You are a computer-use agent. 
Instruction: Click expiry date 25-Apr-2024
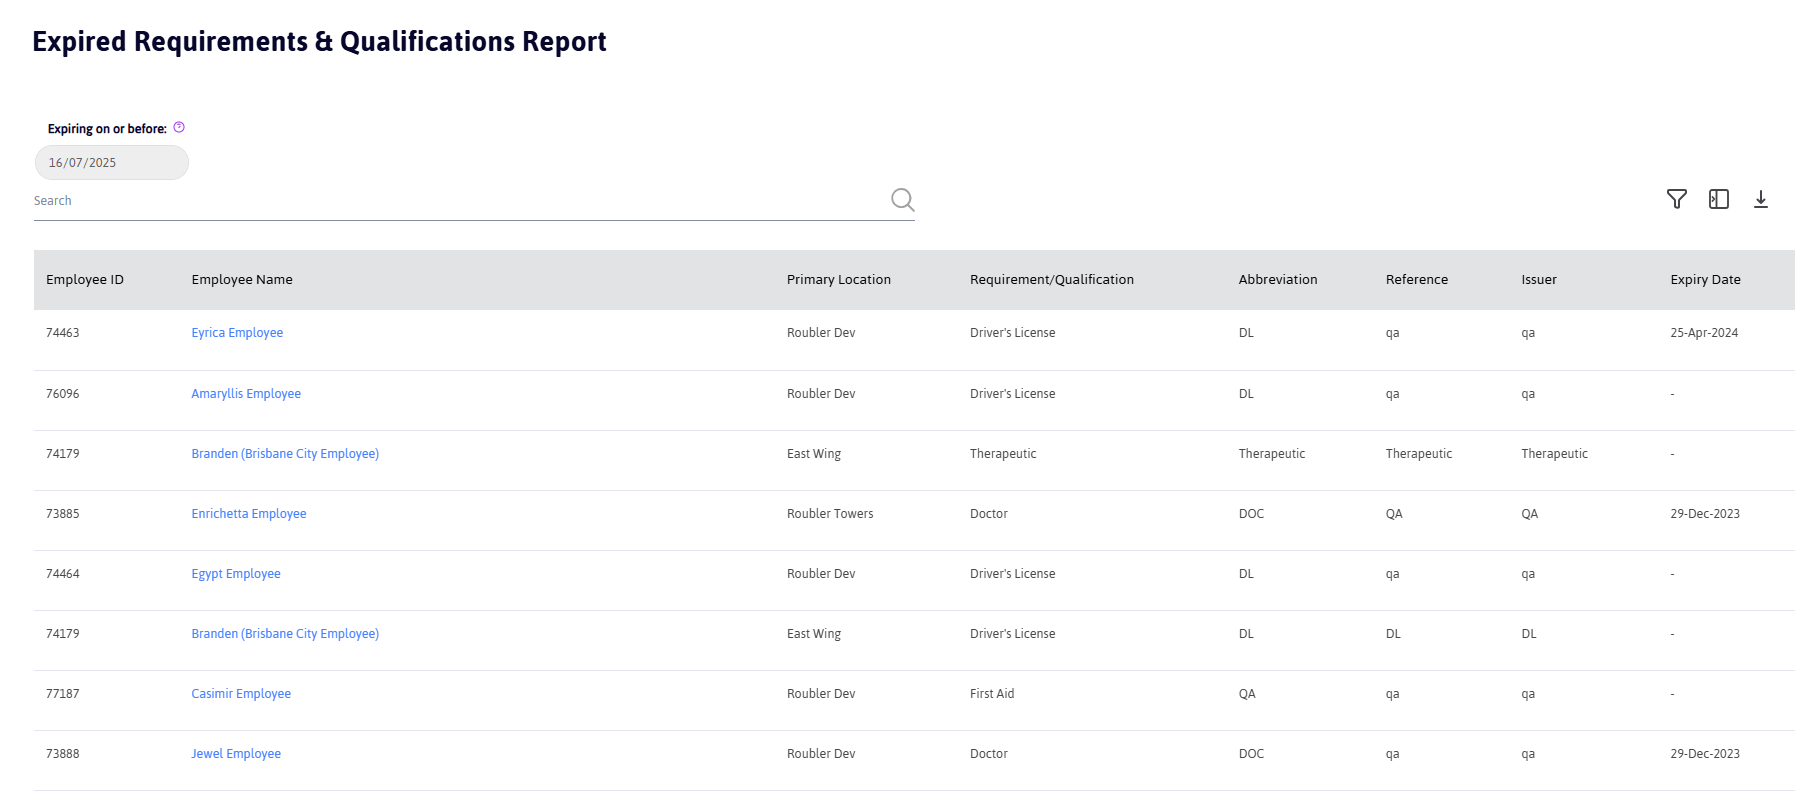1704,333
